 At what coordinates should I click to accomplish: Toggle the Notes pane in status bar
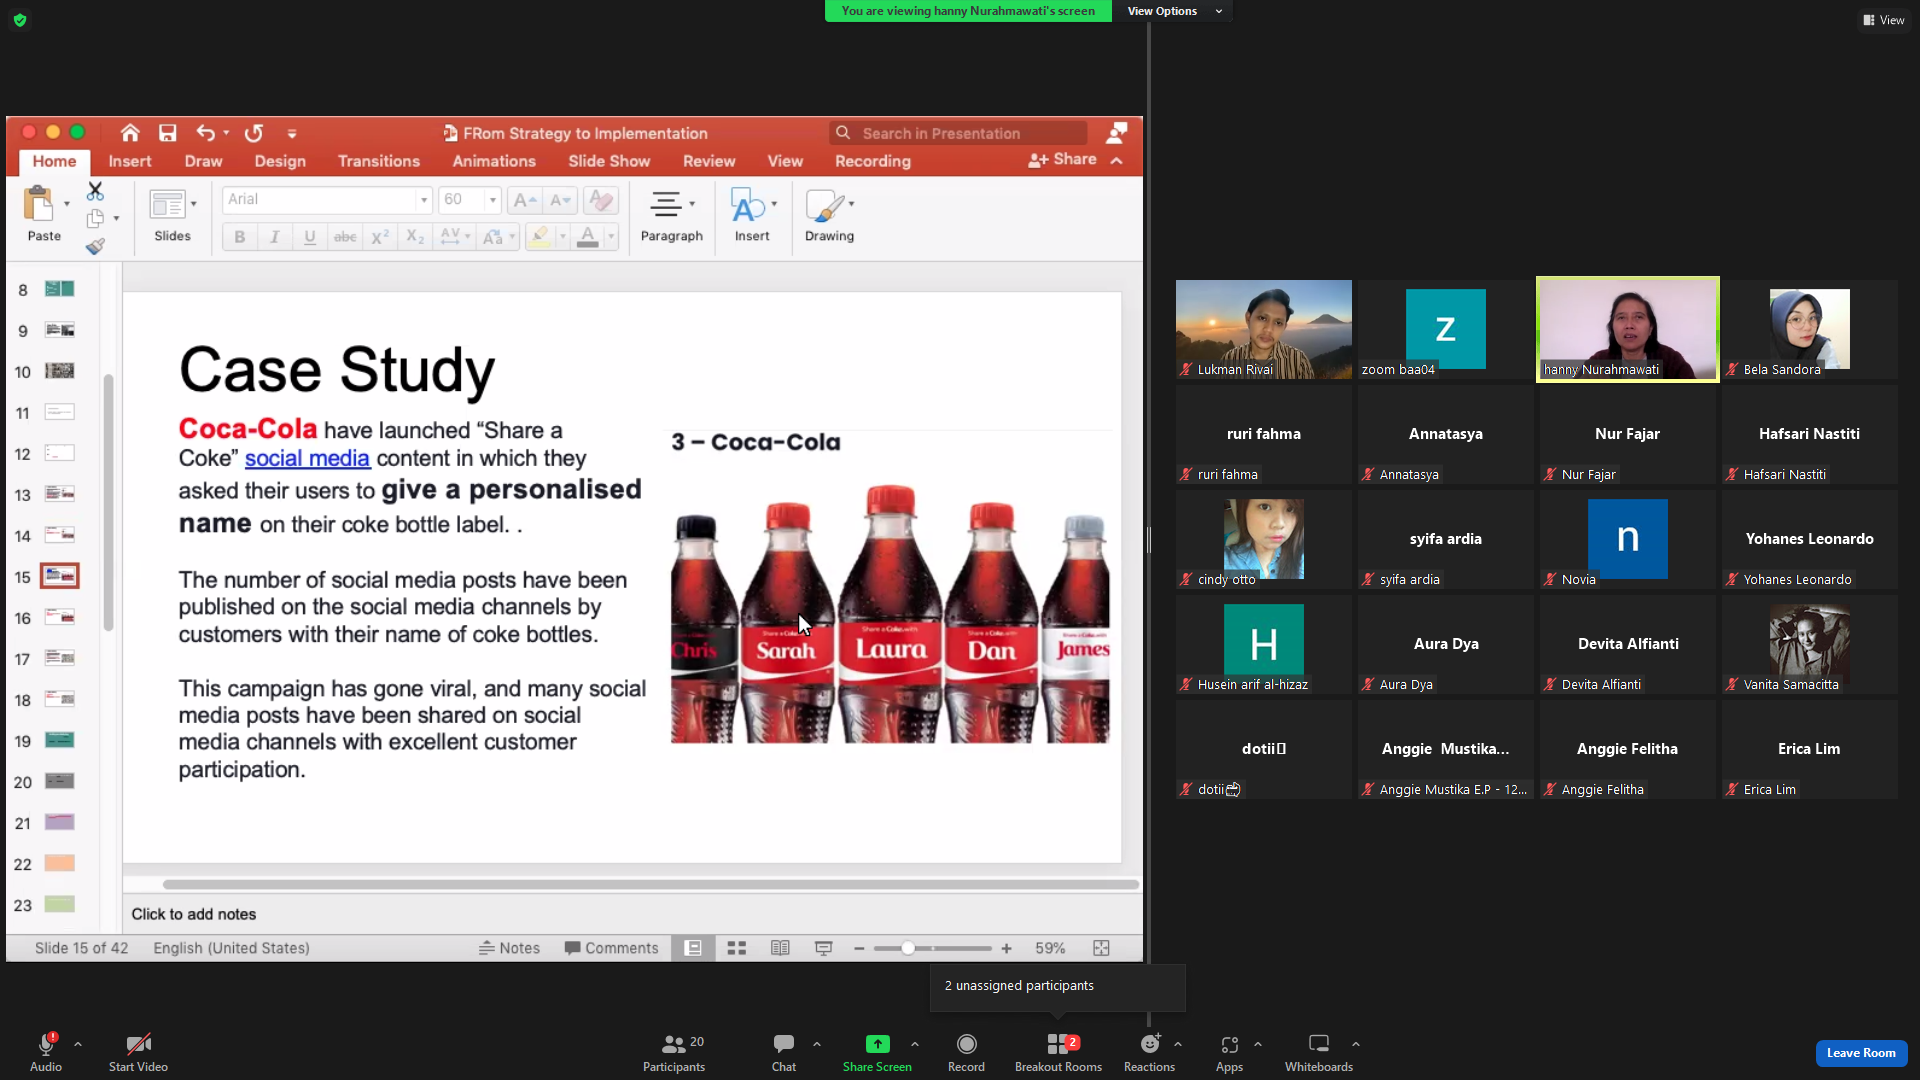click(509, 948)
